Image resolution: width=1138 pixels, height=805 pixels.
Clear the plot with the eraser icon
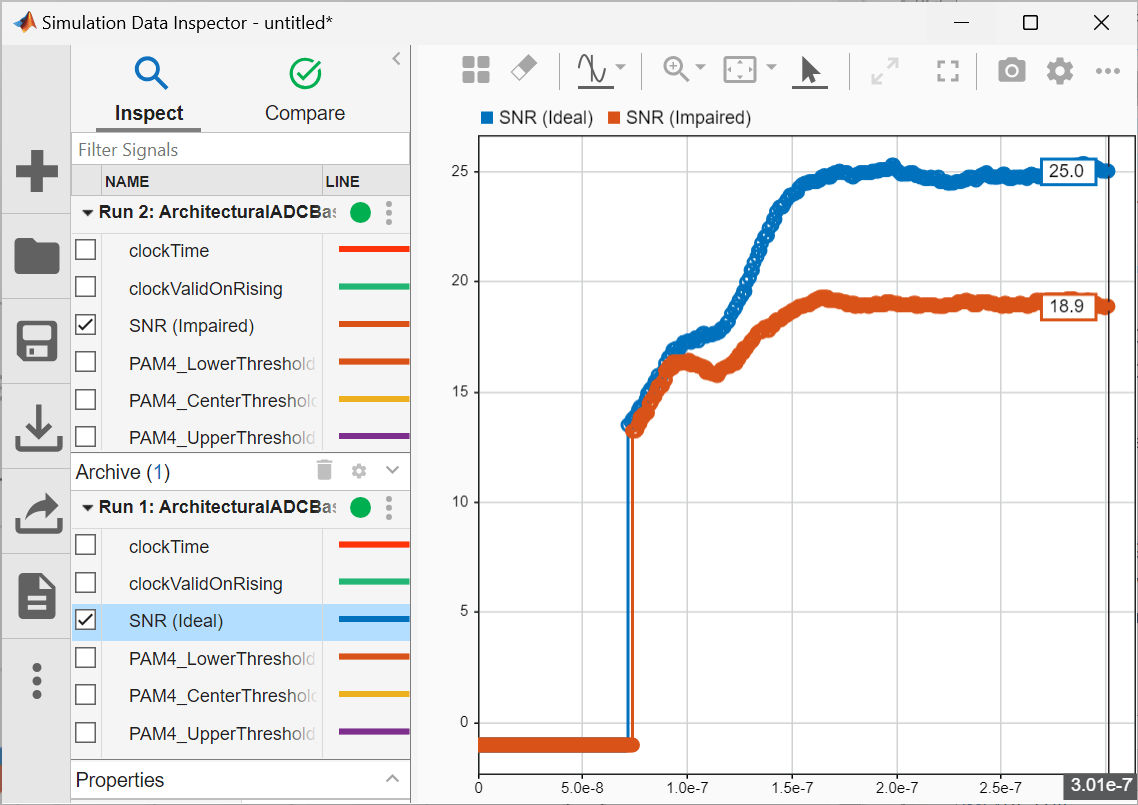[524, 69]
